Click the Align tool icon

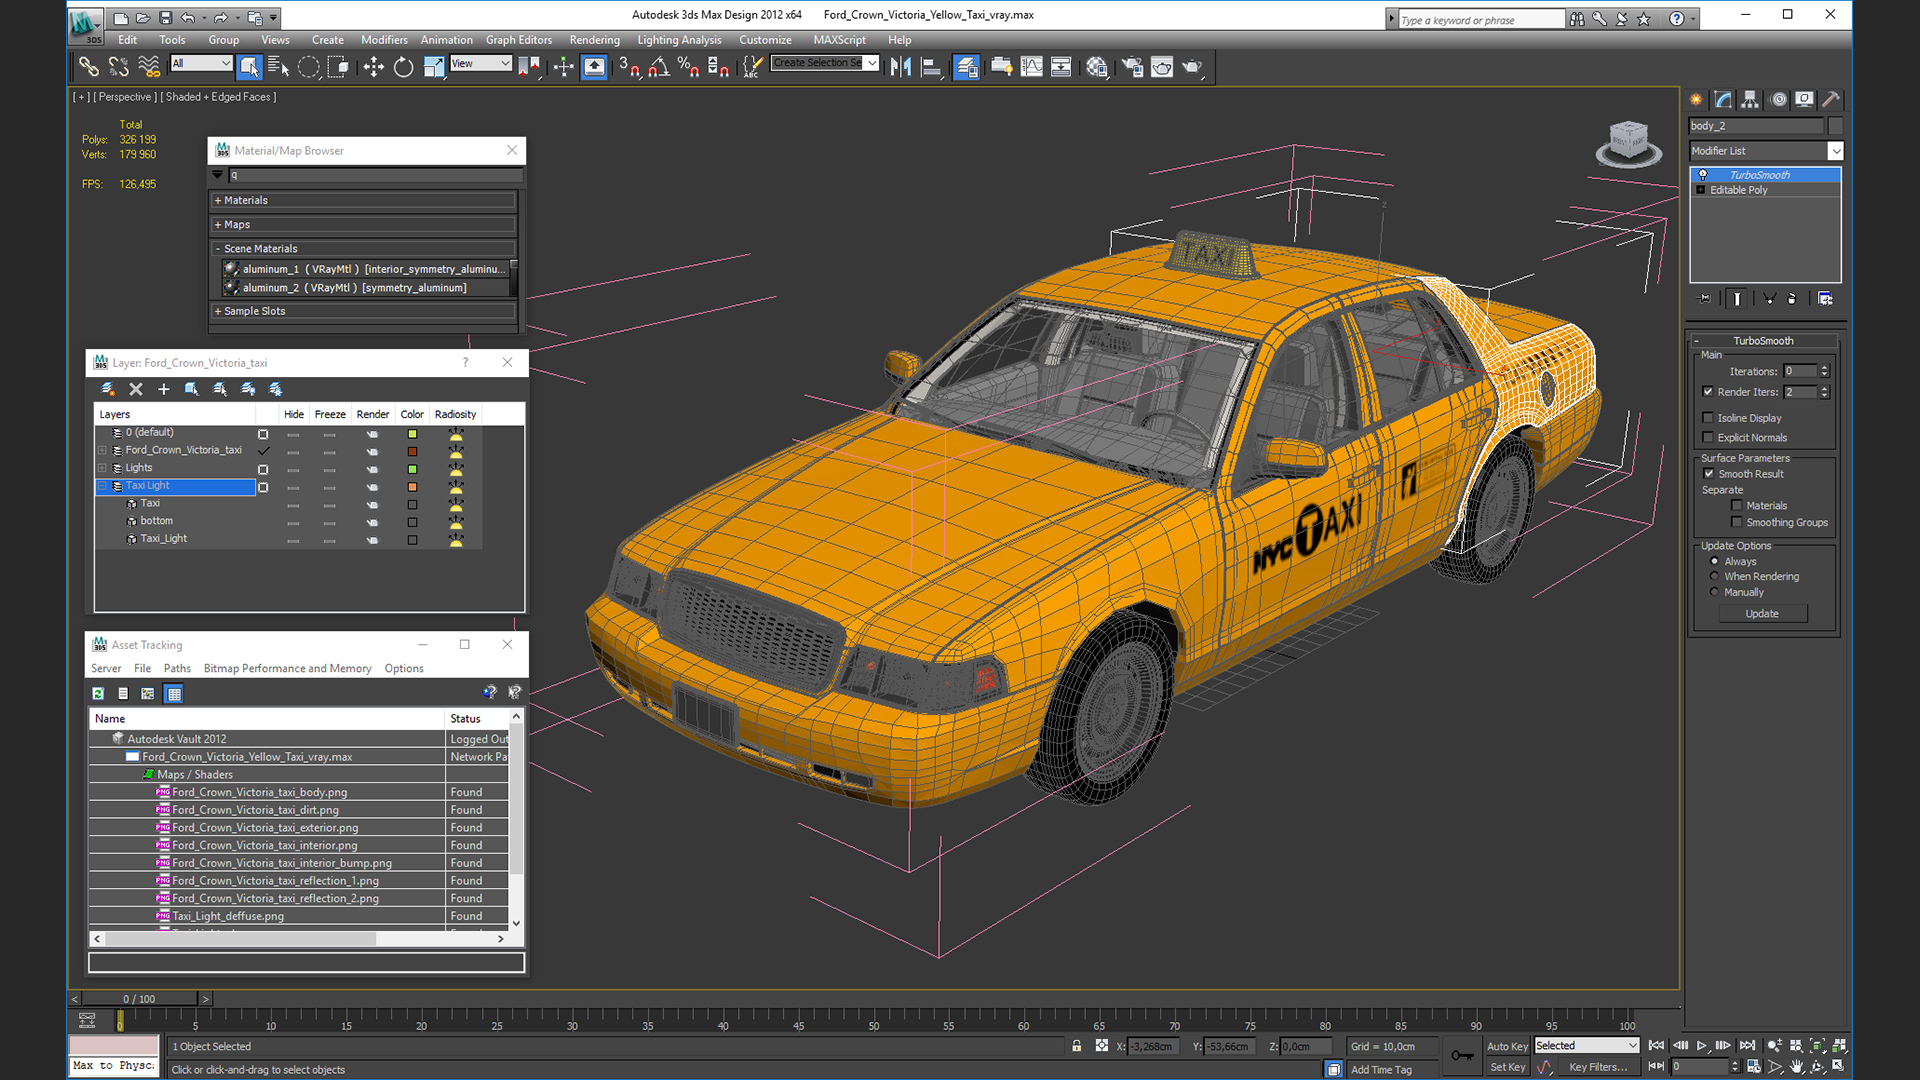point(931,67)
